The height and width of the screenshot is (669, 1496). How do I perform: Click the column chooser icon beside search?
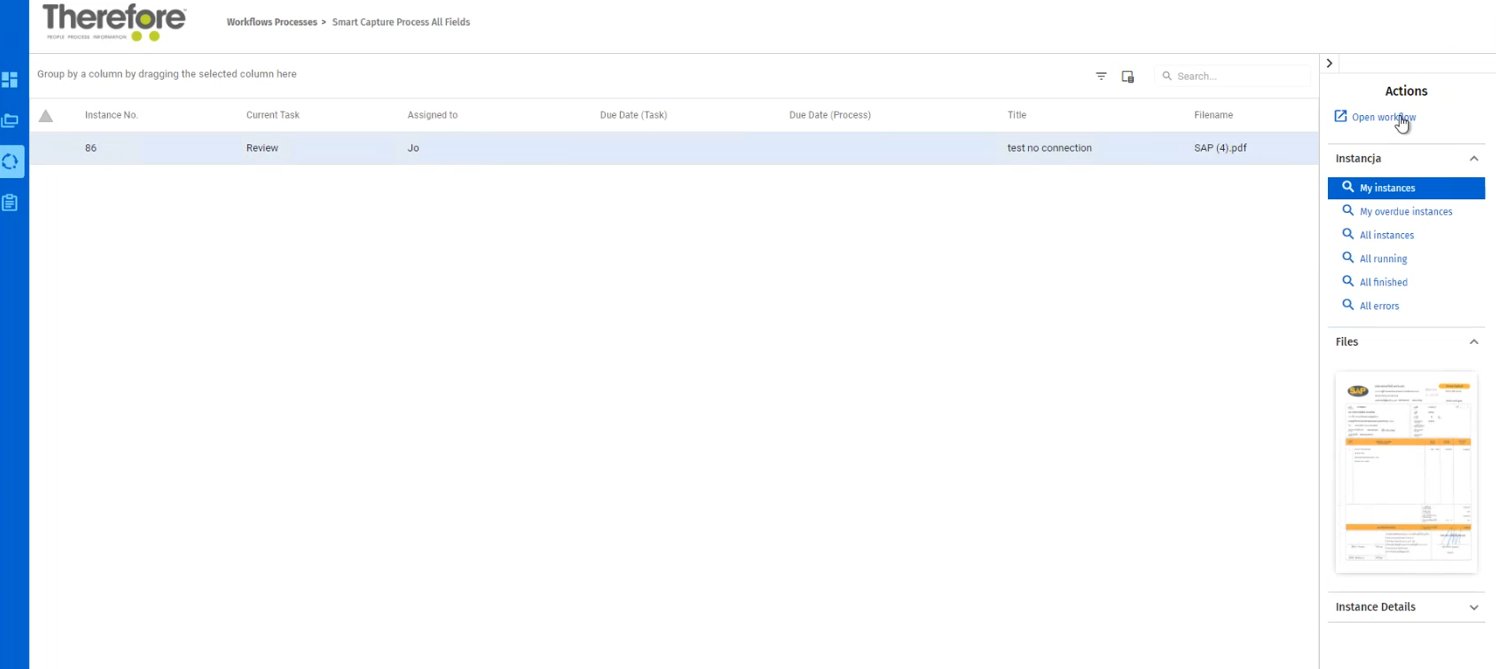1128,76
